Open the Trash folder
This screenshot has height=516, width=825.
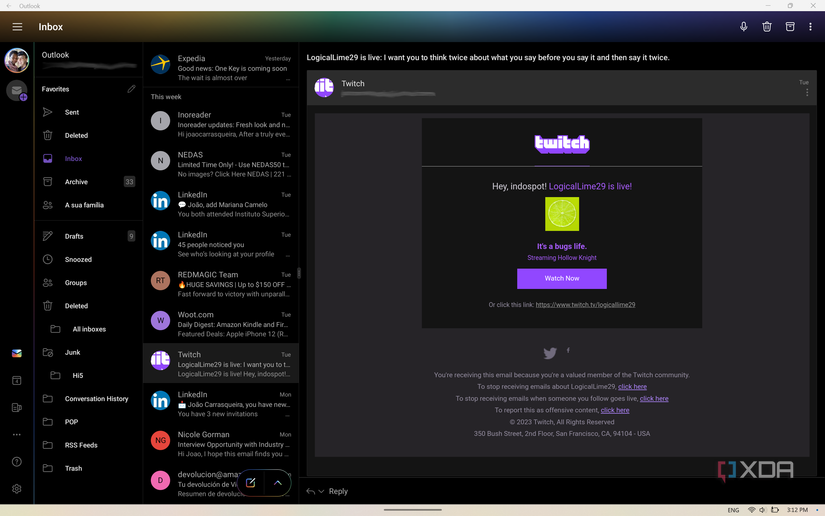(89, 468)
